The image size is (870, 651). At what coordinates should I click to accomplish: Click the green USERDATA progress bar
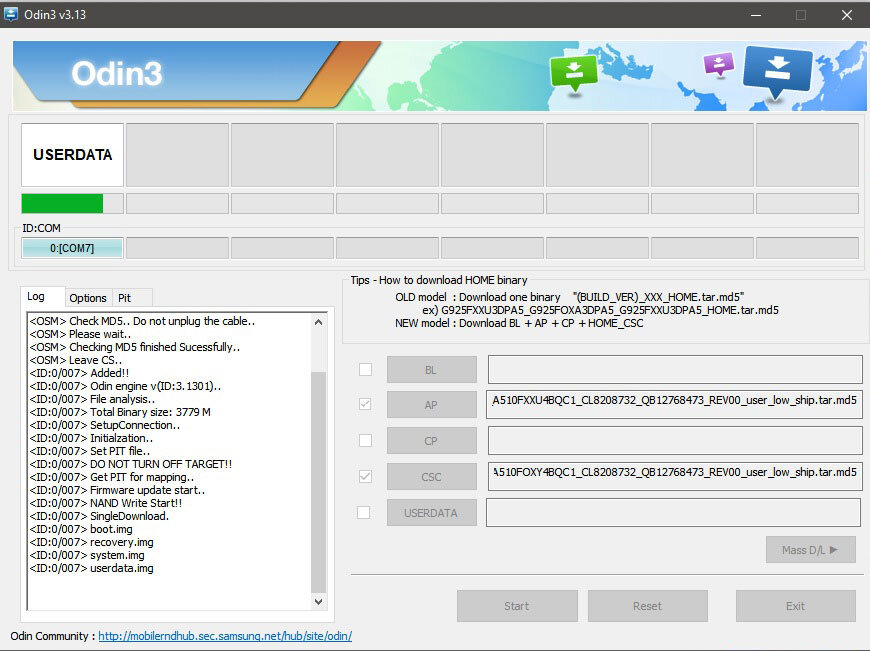tap(72, 204)
